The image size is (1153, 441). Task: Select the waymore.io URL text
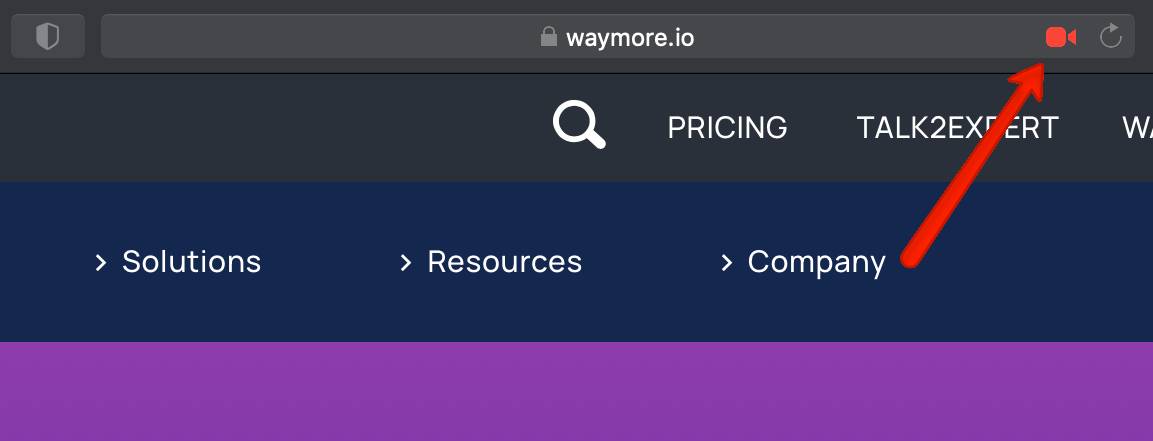coord(629,37)
